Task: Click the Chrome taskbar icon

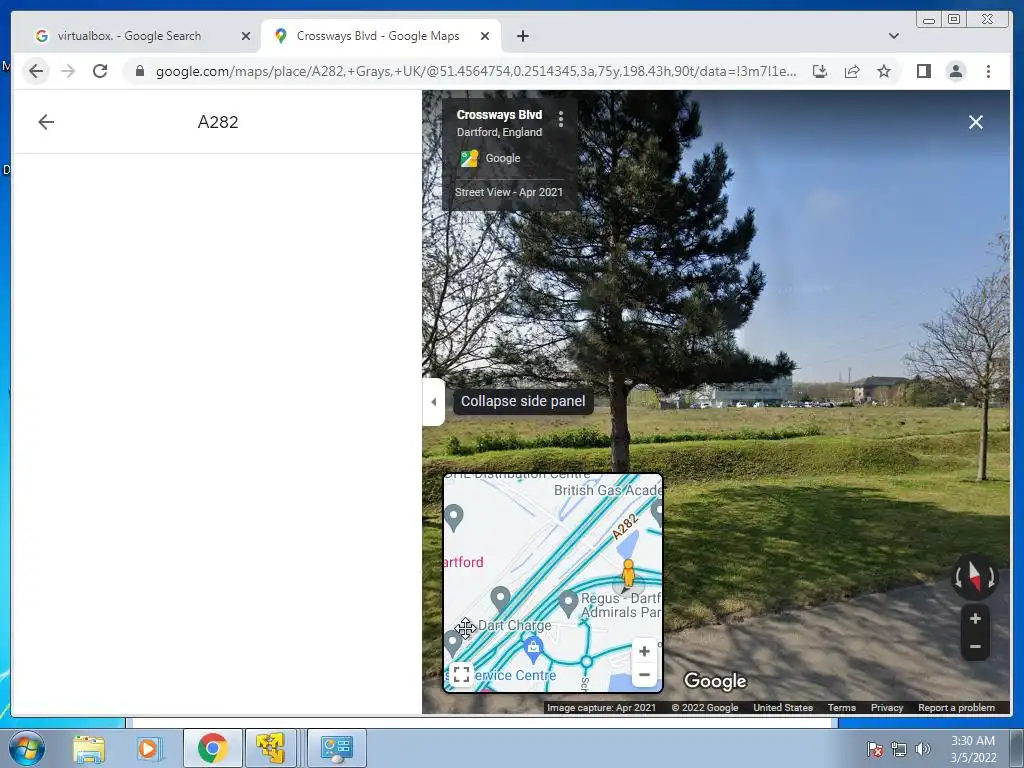Action: (x=212, y=748)
